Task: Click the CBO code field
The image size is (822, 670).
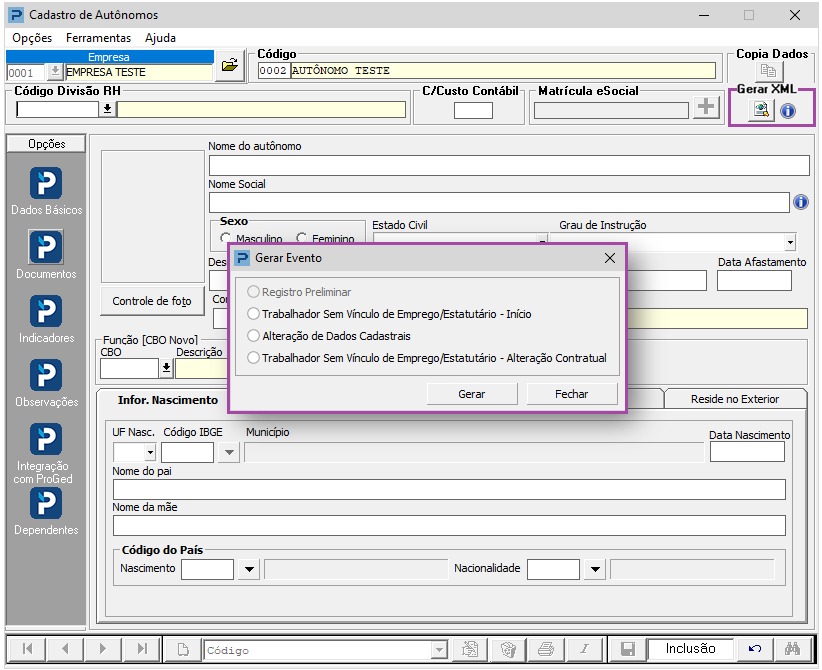Action: [x=129, y=368]
